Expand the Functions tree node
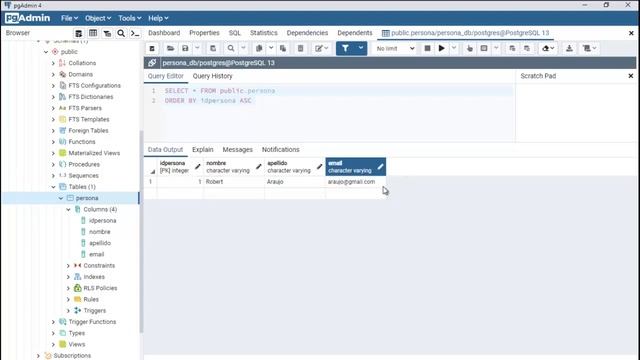Viewport: 640px width, 360px height. coord(53,142)
